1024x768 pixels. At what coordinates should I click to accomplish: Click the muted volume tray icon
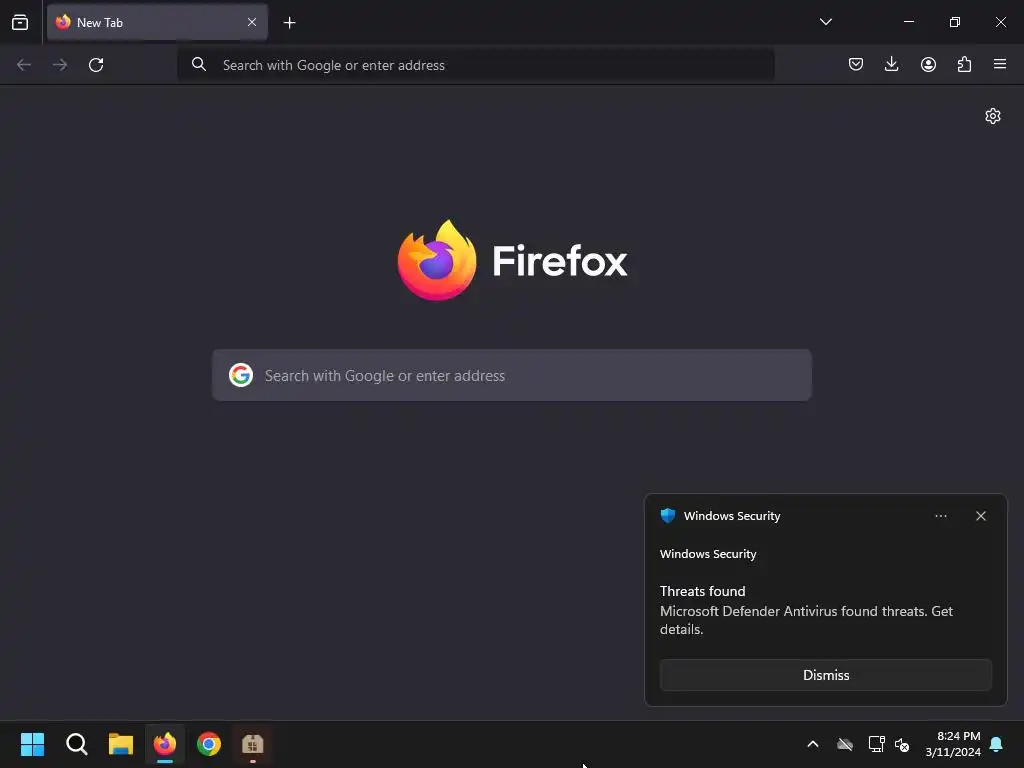point(902,744)
